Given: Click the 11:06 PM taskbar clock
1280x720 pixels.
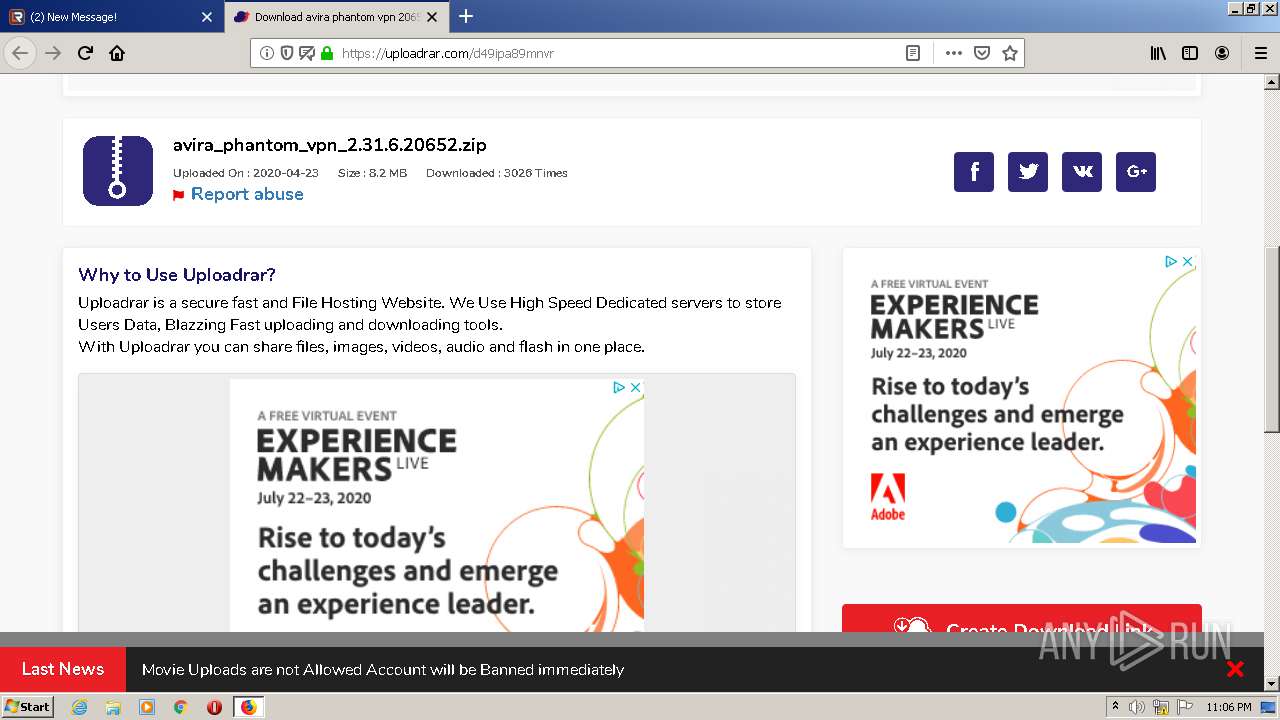Looking at the screenshot, I should 1229,707.
